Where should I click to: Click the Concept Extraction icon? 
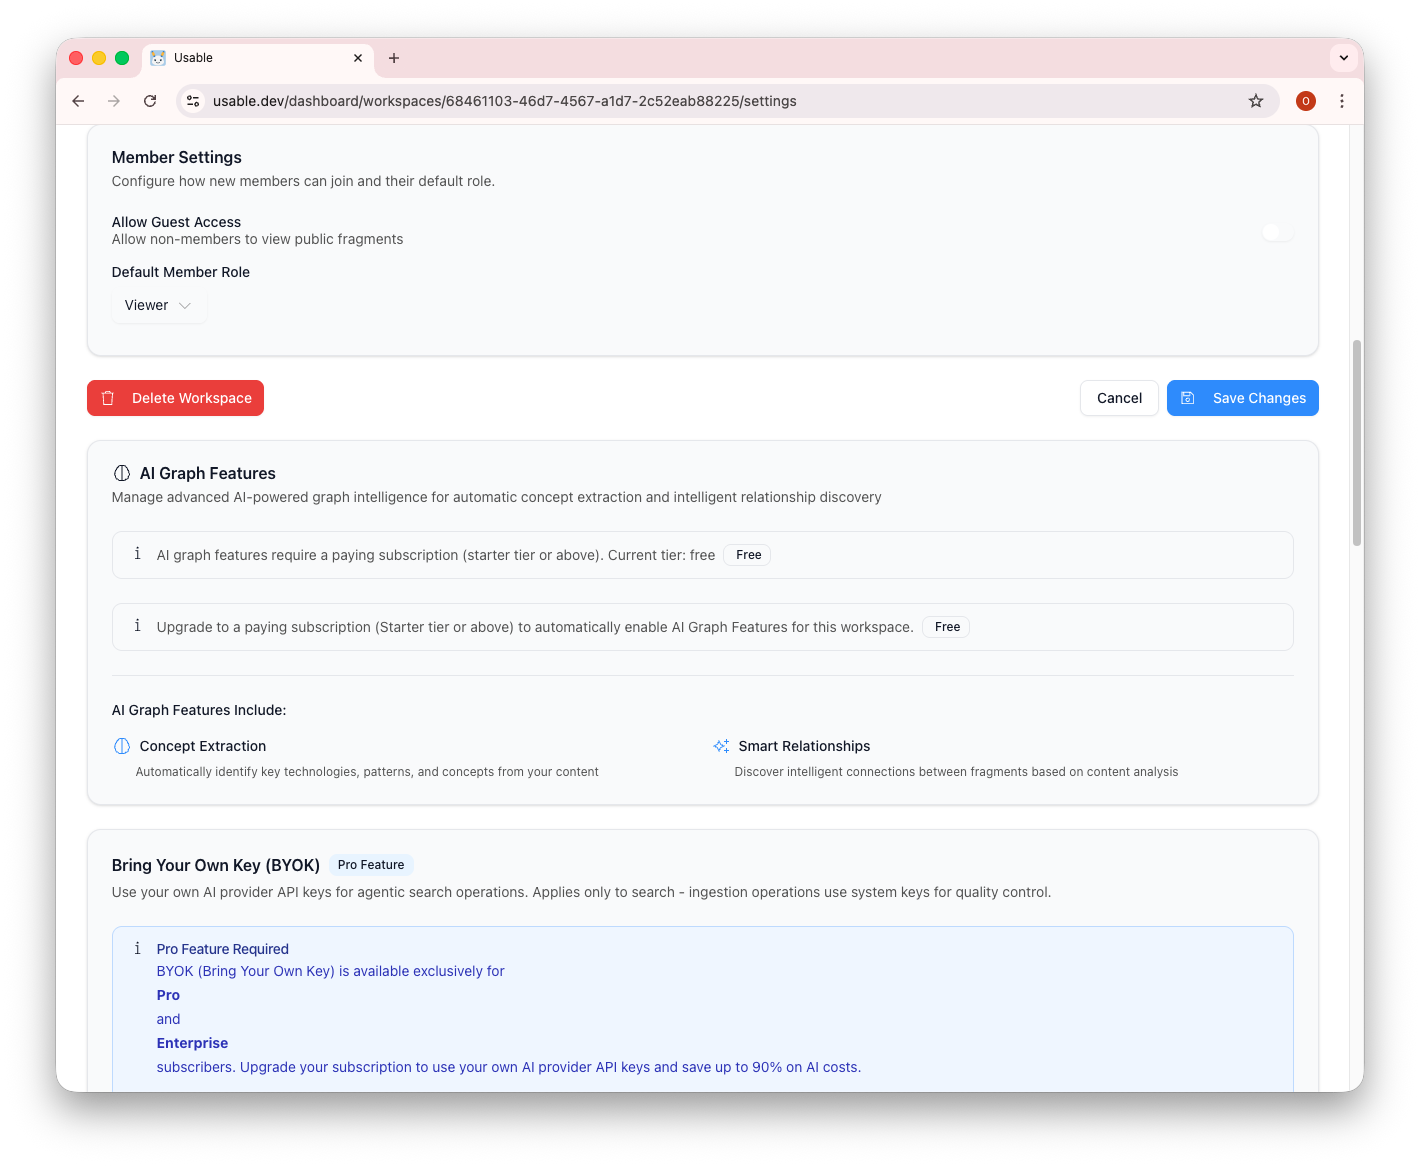(121, 746)
